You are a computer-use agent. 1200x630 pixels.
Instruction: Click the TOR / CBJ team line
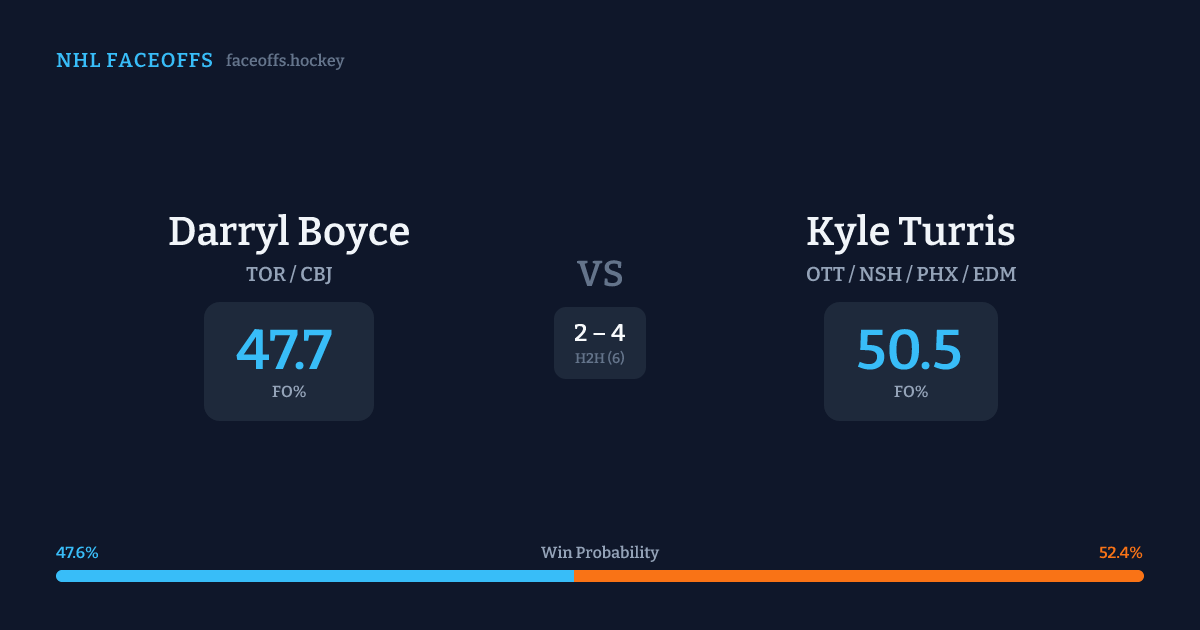click(289, 274)
